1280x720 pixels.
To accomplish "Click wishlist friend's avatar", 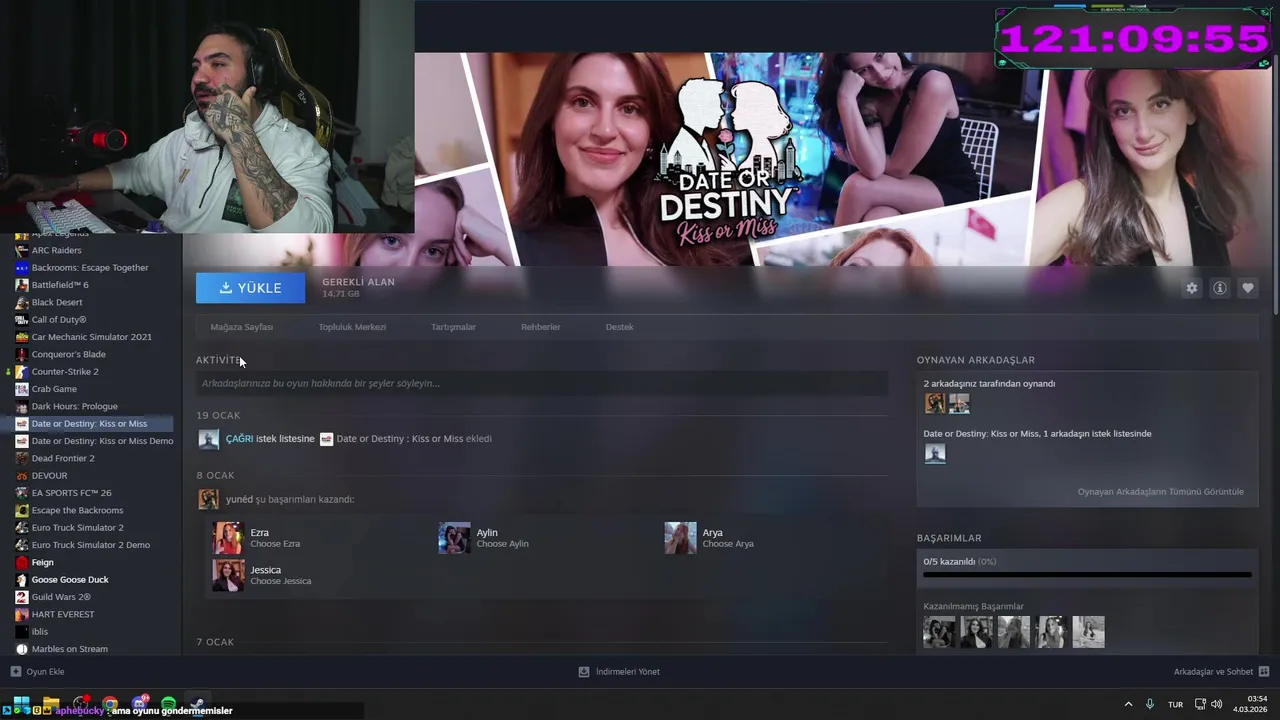I will (935, 454).
